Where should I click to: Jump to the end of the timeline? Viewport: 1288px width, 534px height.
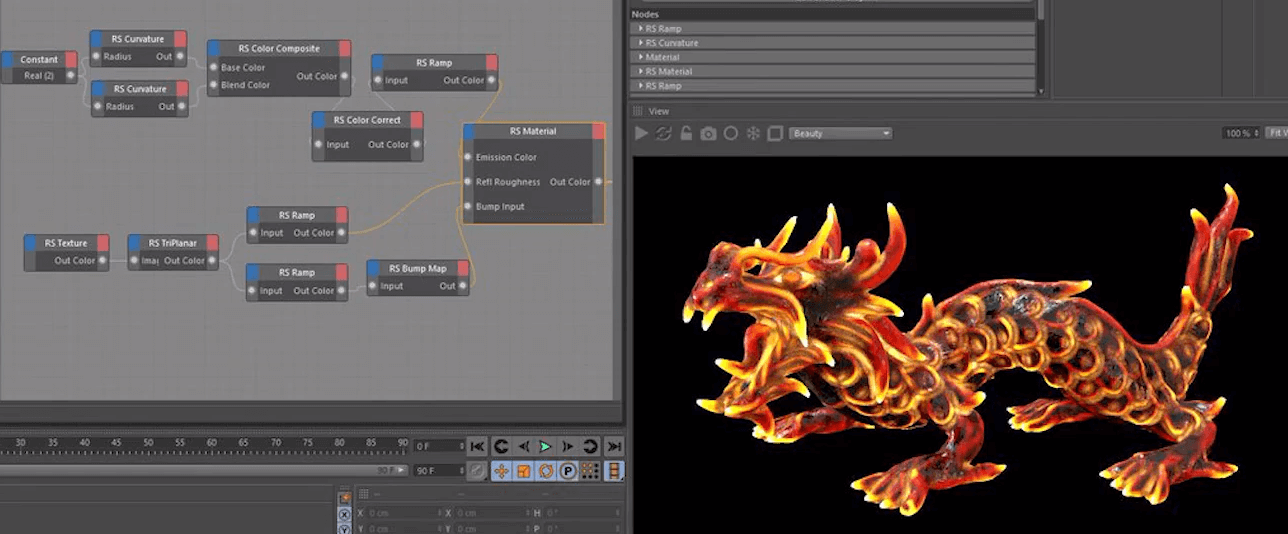[614, 446]
